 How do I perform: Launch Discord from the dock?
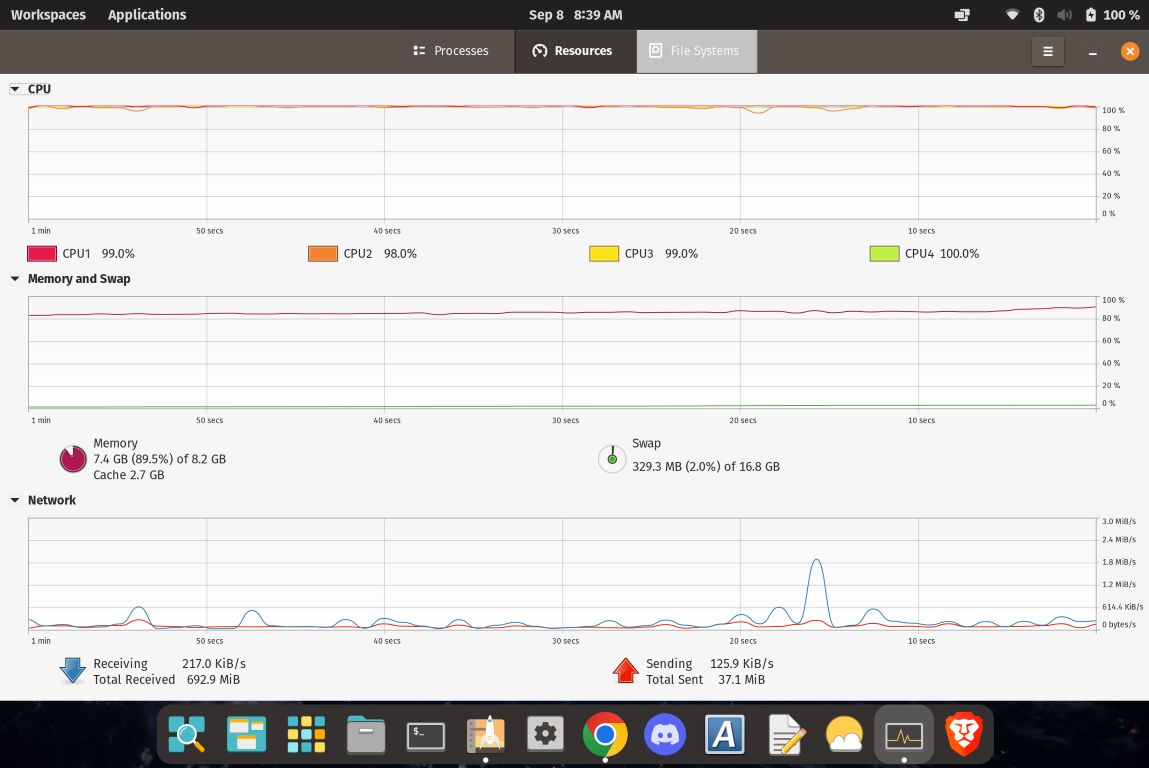(x=665, y=736)
